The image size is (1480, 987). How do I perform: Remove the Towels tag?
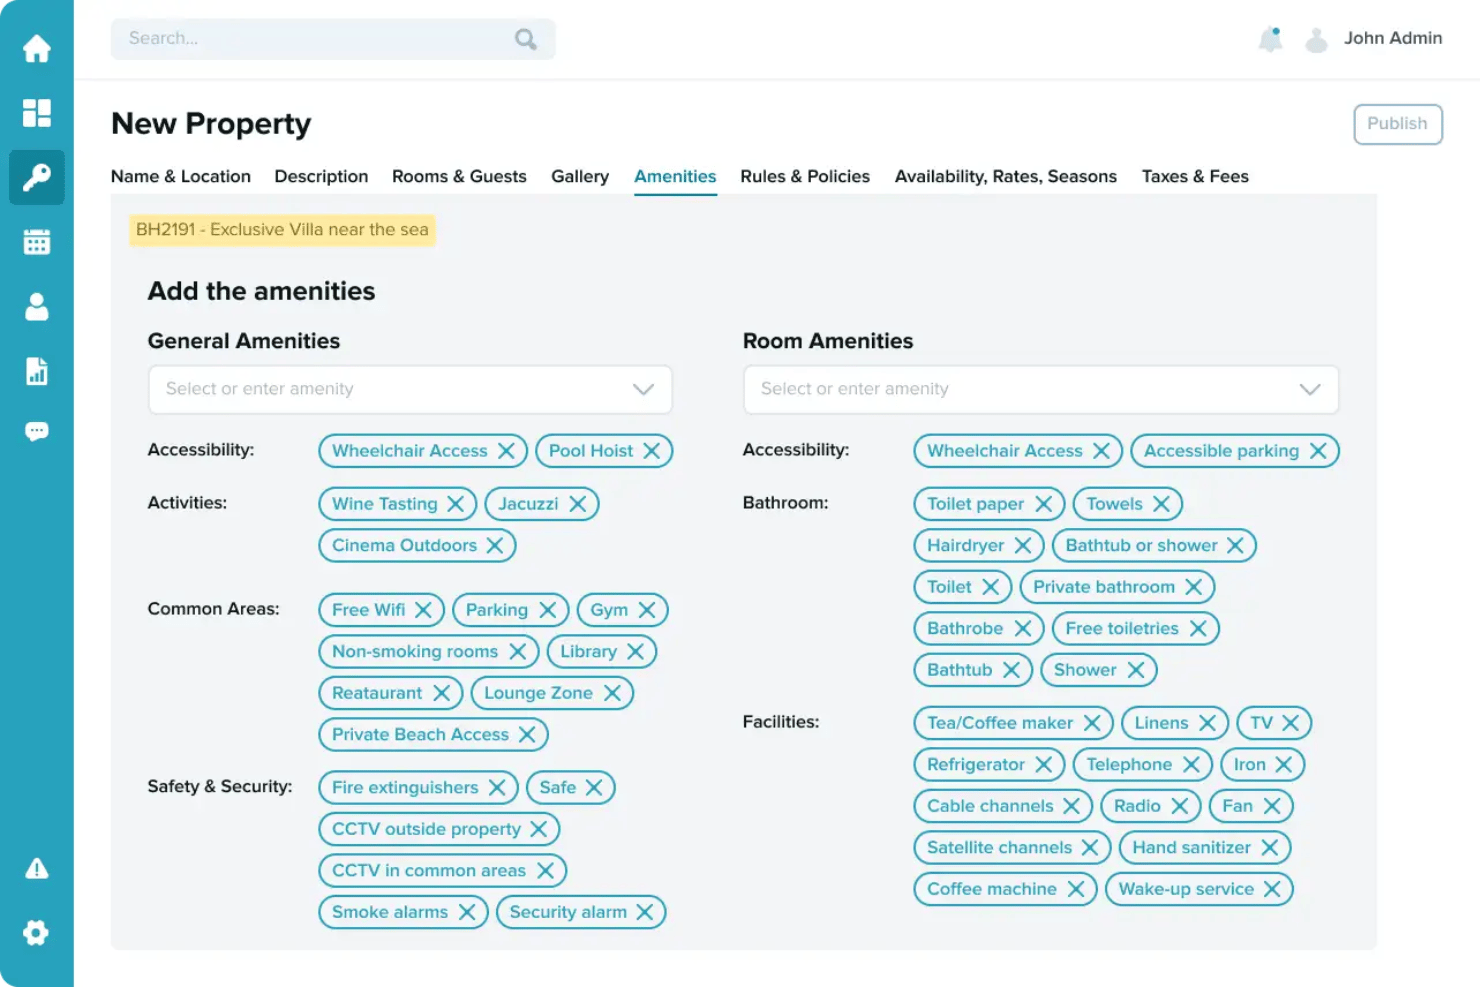pos(1161,504)
